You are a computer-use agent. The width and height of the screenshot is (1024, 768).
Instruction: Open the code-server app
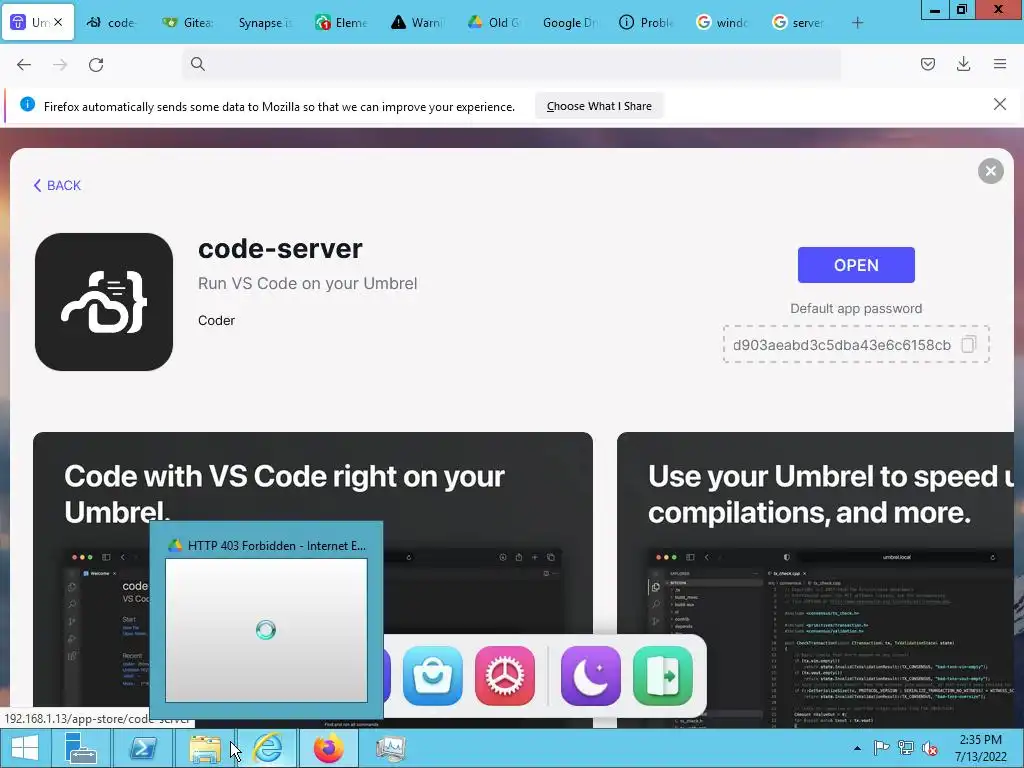[856, 265]
